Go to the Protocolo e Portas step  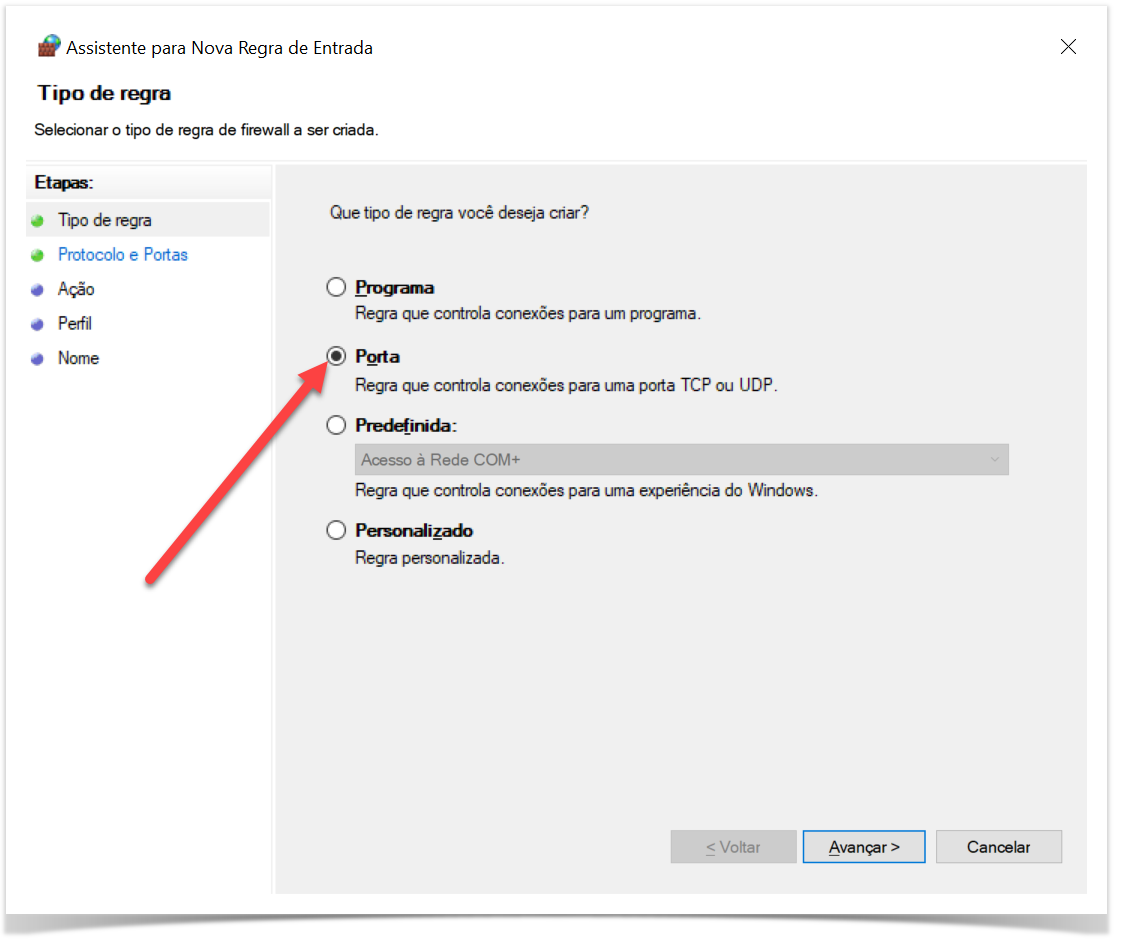coord(123,255)
